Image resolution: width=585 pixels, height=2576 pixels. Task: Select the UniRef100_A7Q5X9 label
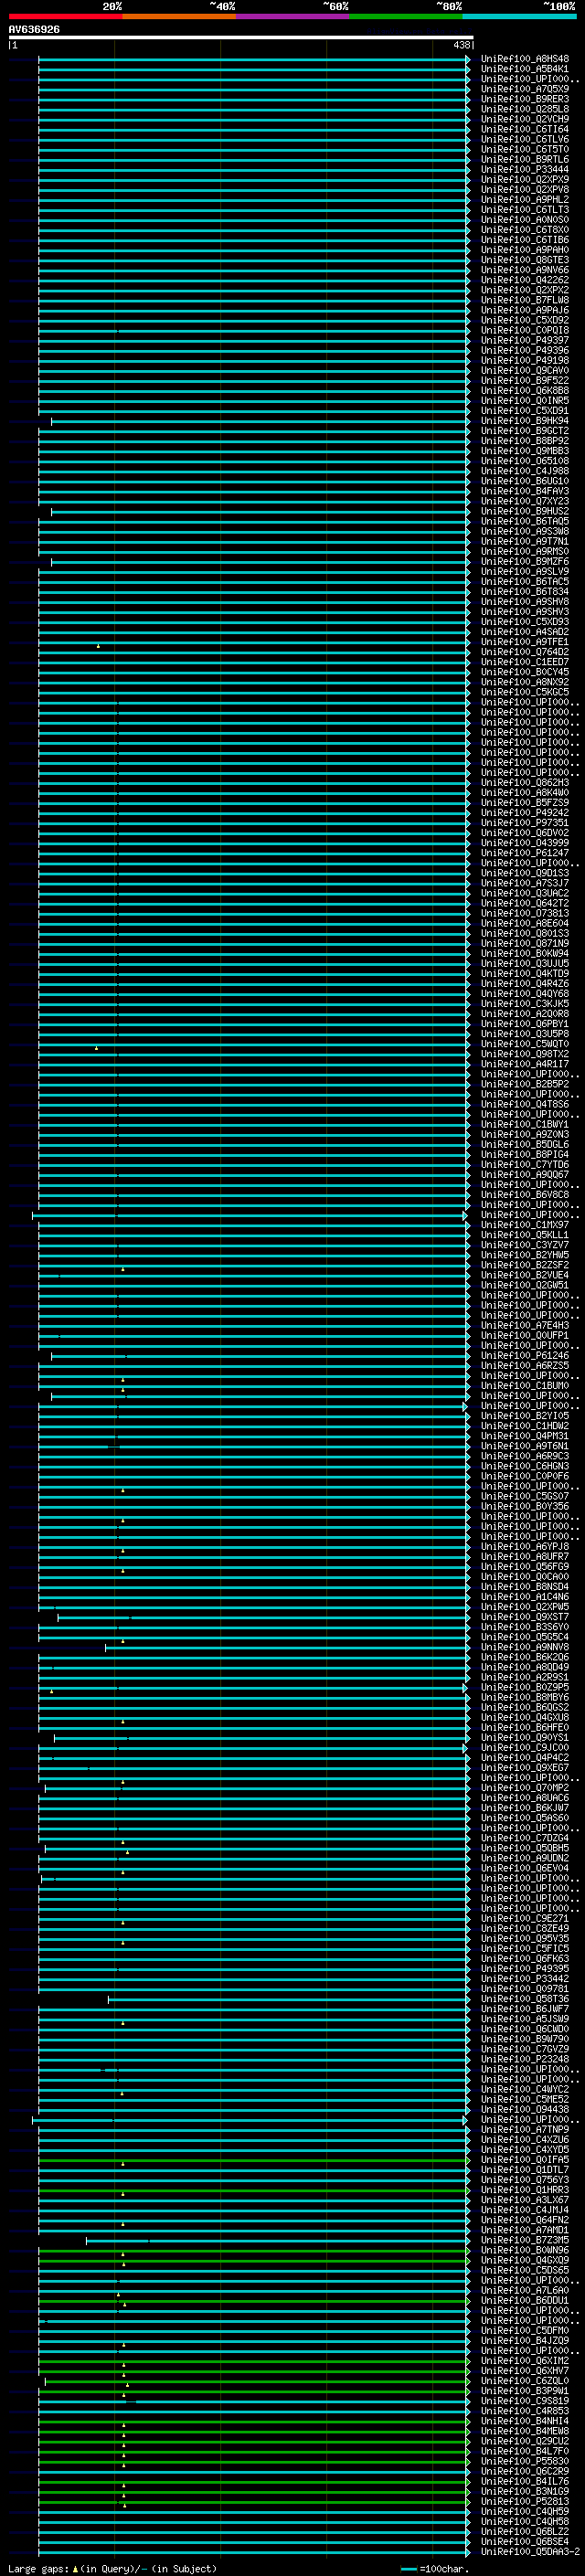525,89
